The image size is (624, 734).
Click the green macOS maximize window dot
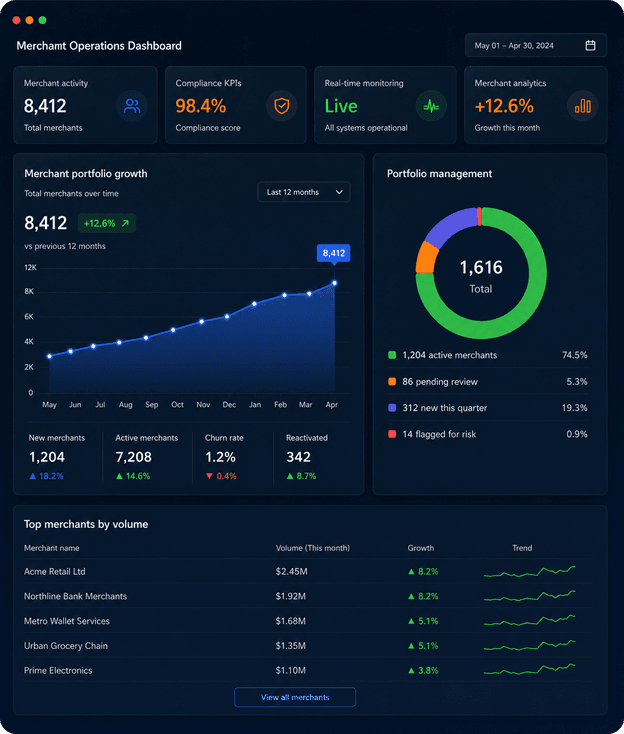click(x=43, y=20)
